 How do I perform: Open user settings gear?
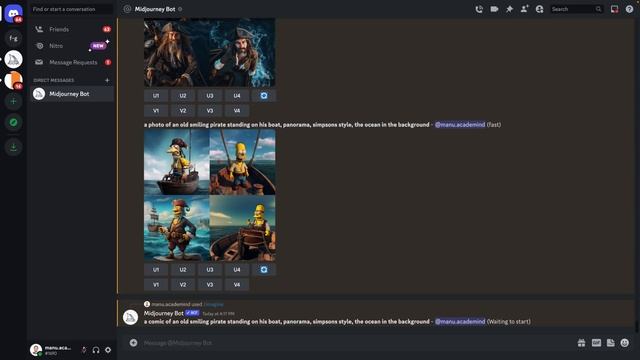click(x=108, y=350)
